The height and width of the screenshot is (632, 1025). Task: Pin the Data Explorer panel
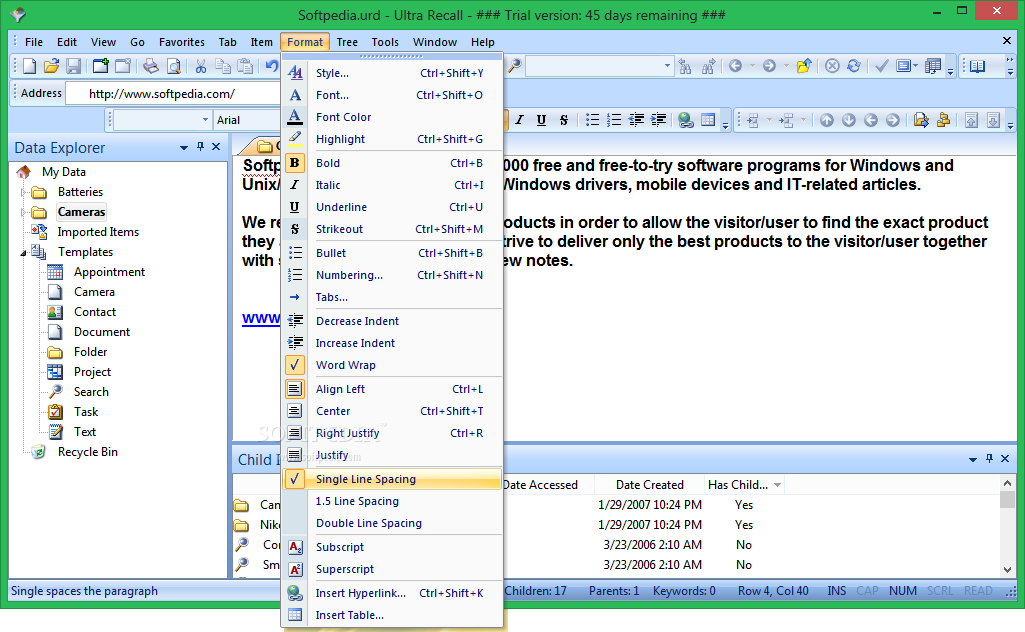pos(200,147)
